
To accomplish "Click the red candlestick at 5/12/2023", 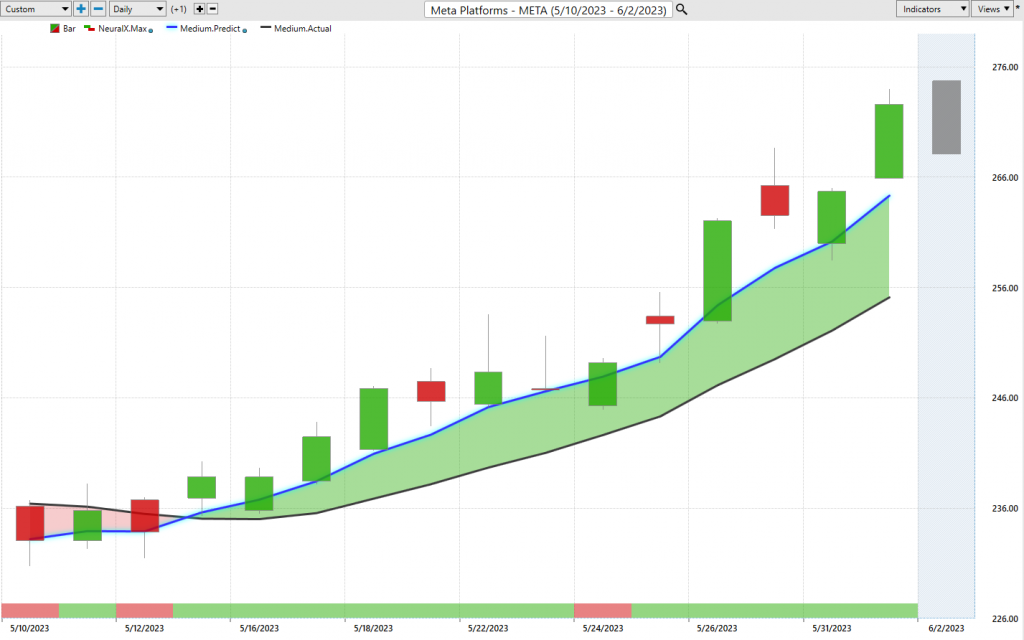I will (x=144, y=516).
